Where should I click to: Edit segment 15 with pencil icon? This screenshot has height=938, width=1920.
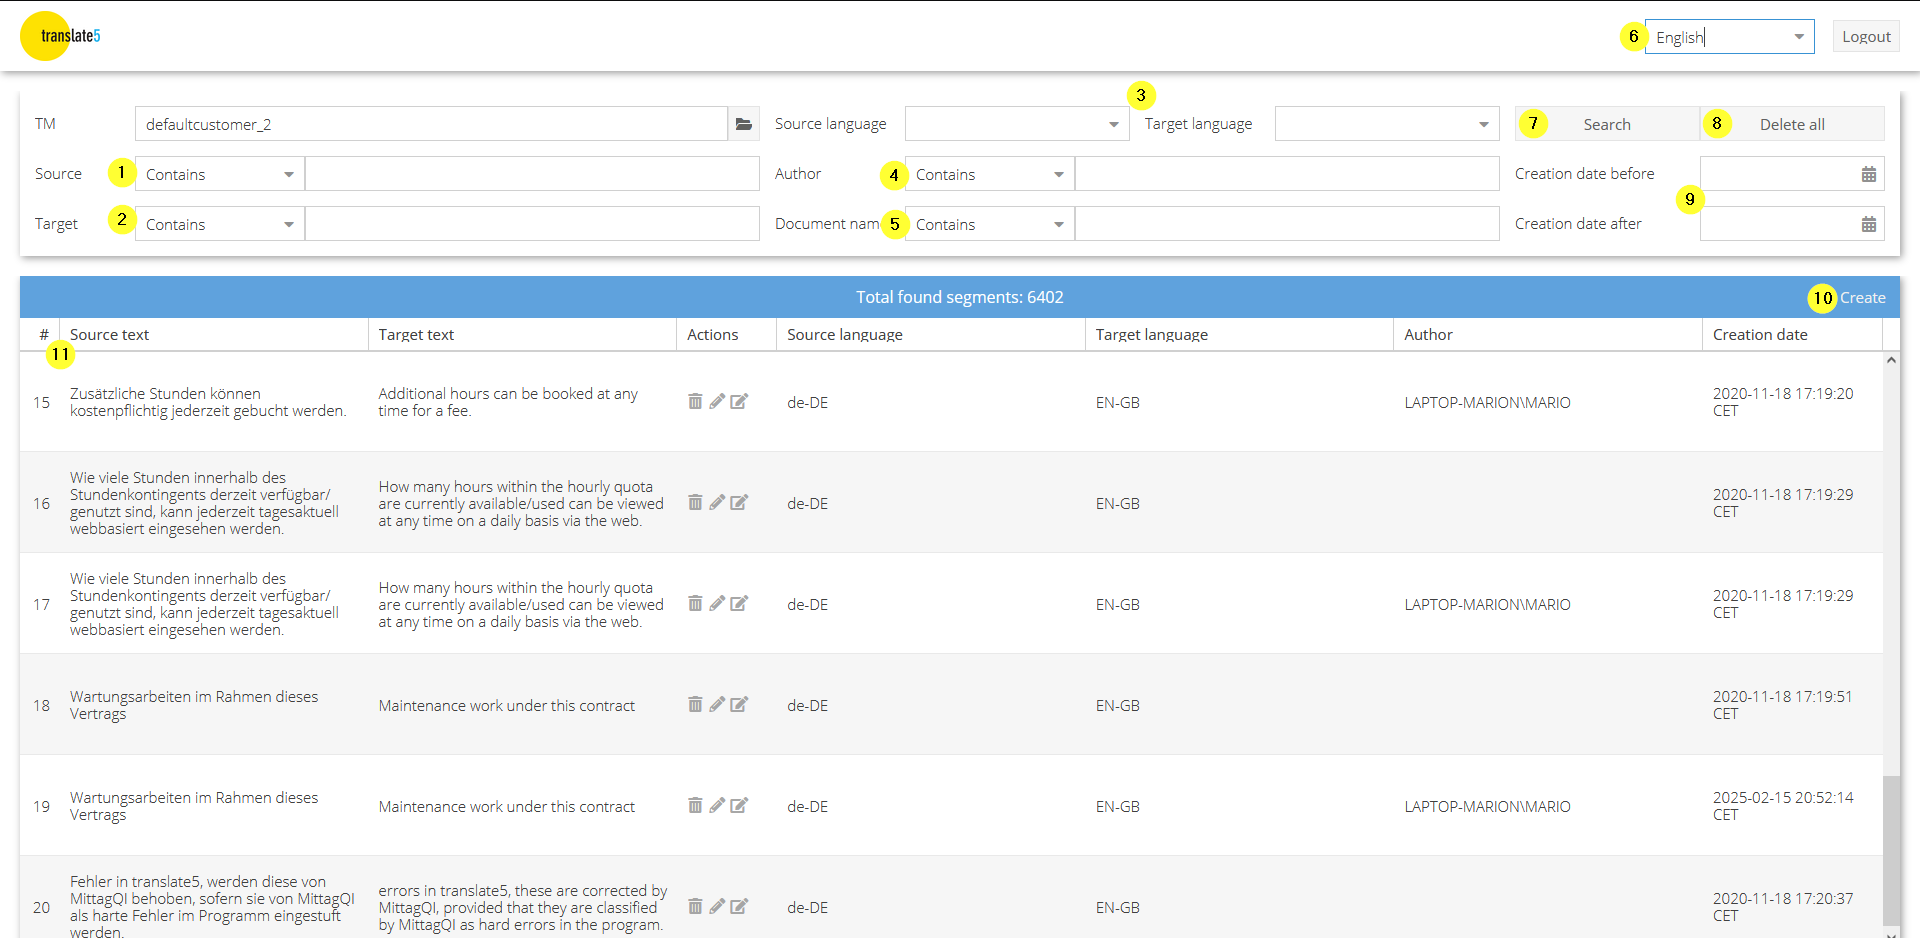coord(717,401)
